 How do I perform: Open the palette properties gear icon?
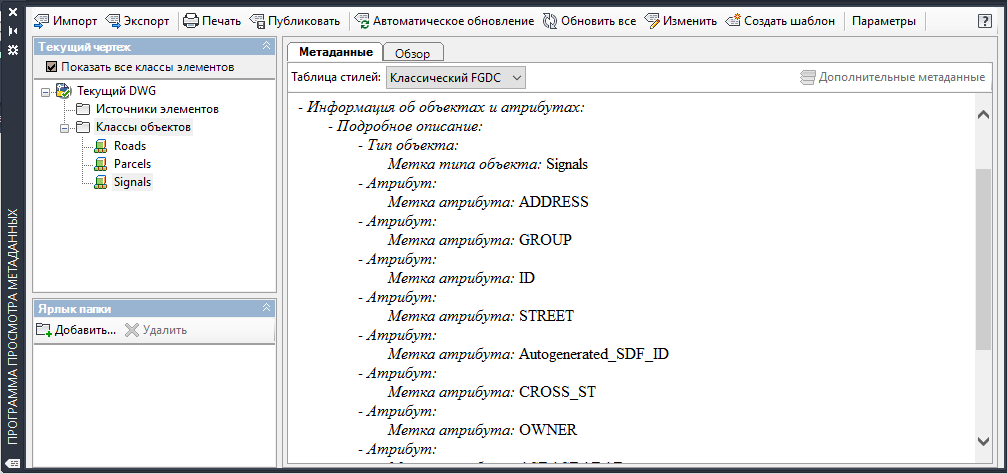(12, 50)
